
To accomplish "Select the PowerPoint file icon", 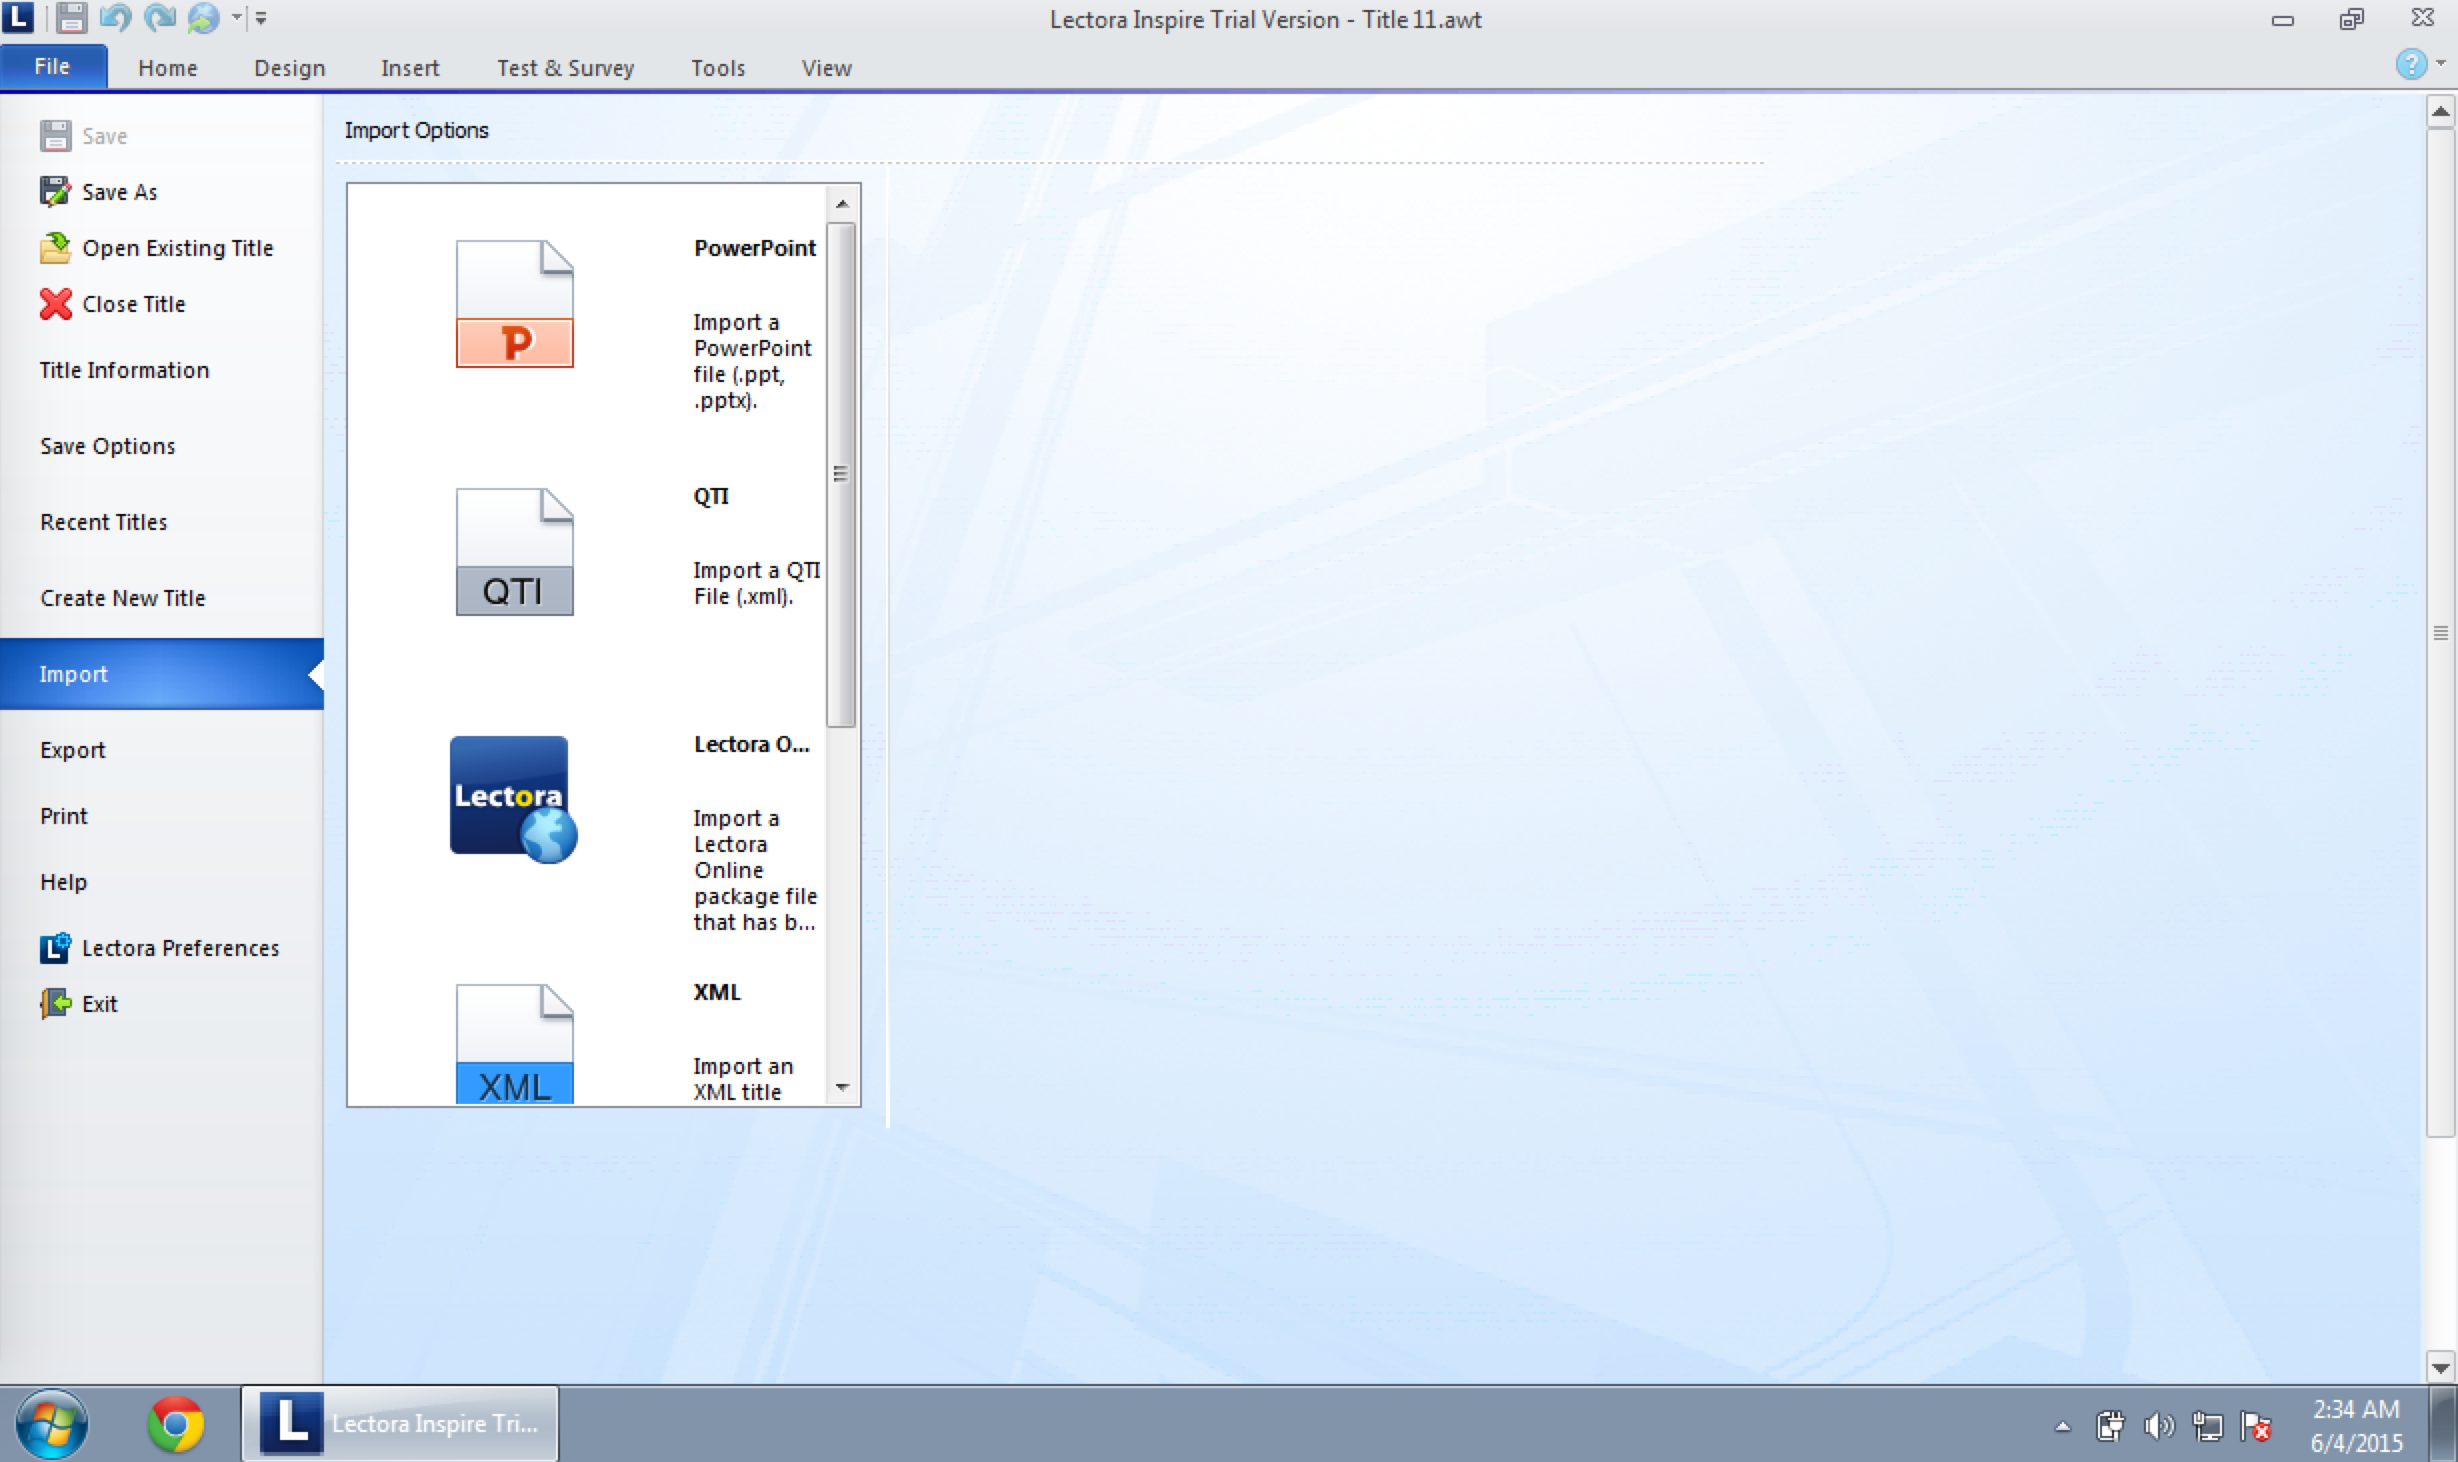I will 515,304.
